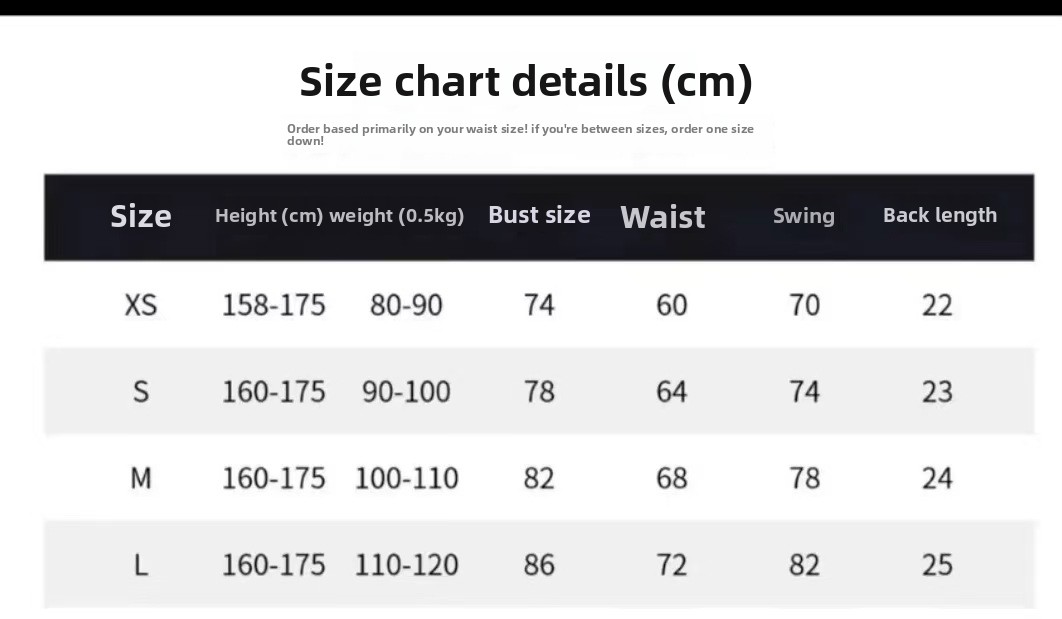Click the L size row label
Image resolution: width=1062 pixels, height=619 pixels.
click(141, 566)
